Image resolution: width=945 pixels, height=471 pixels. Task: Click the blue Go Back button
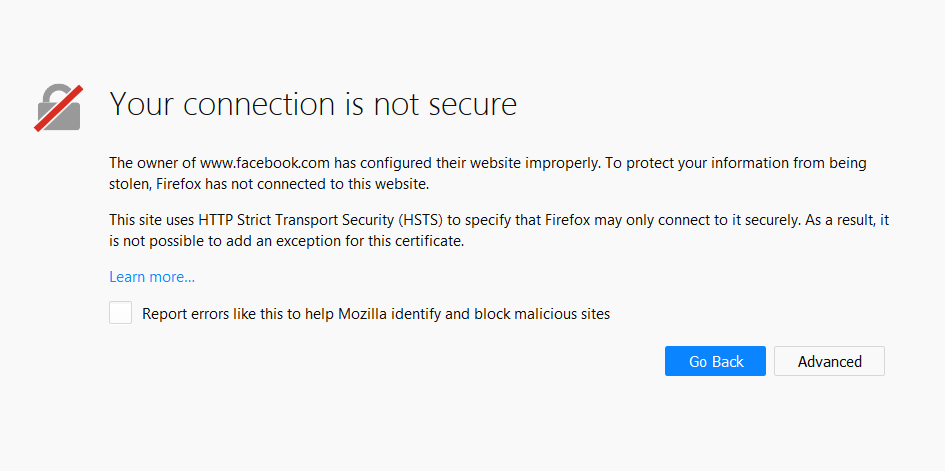[715, 361]
